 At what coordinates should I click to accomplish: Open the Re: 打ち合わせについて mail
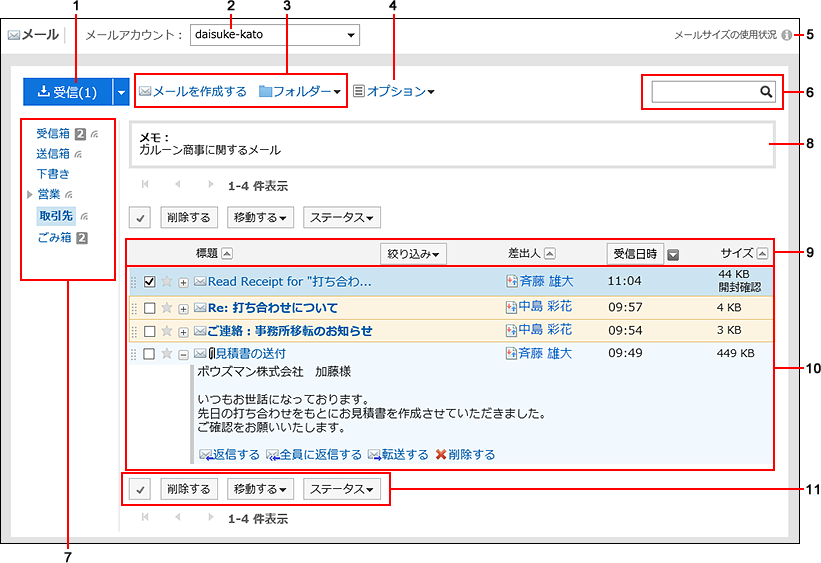point(273,308)
